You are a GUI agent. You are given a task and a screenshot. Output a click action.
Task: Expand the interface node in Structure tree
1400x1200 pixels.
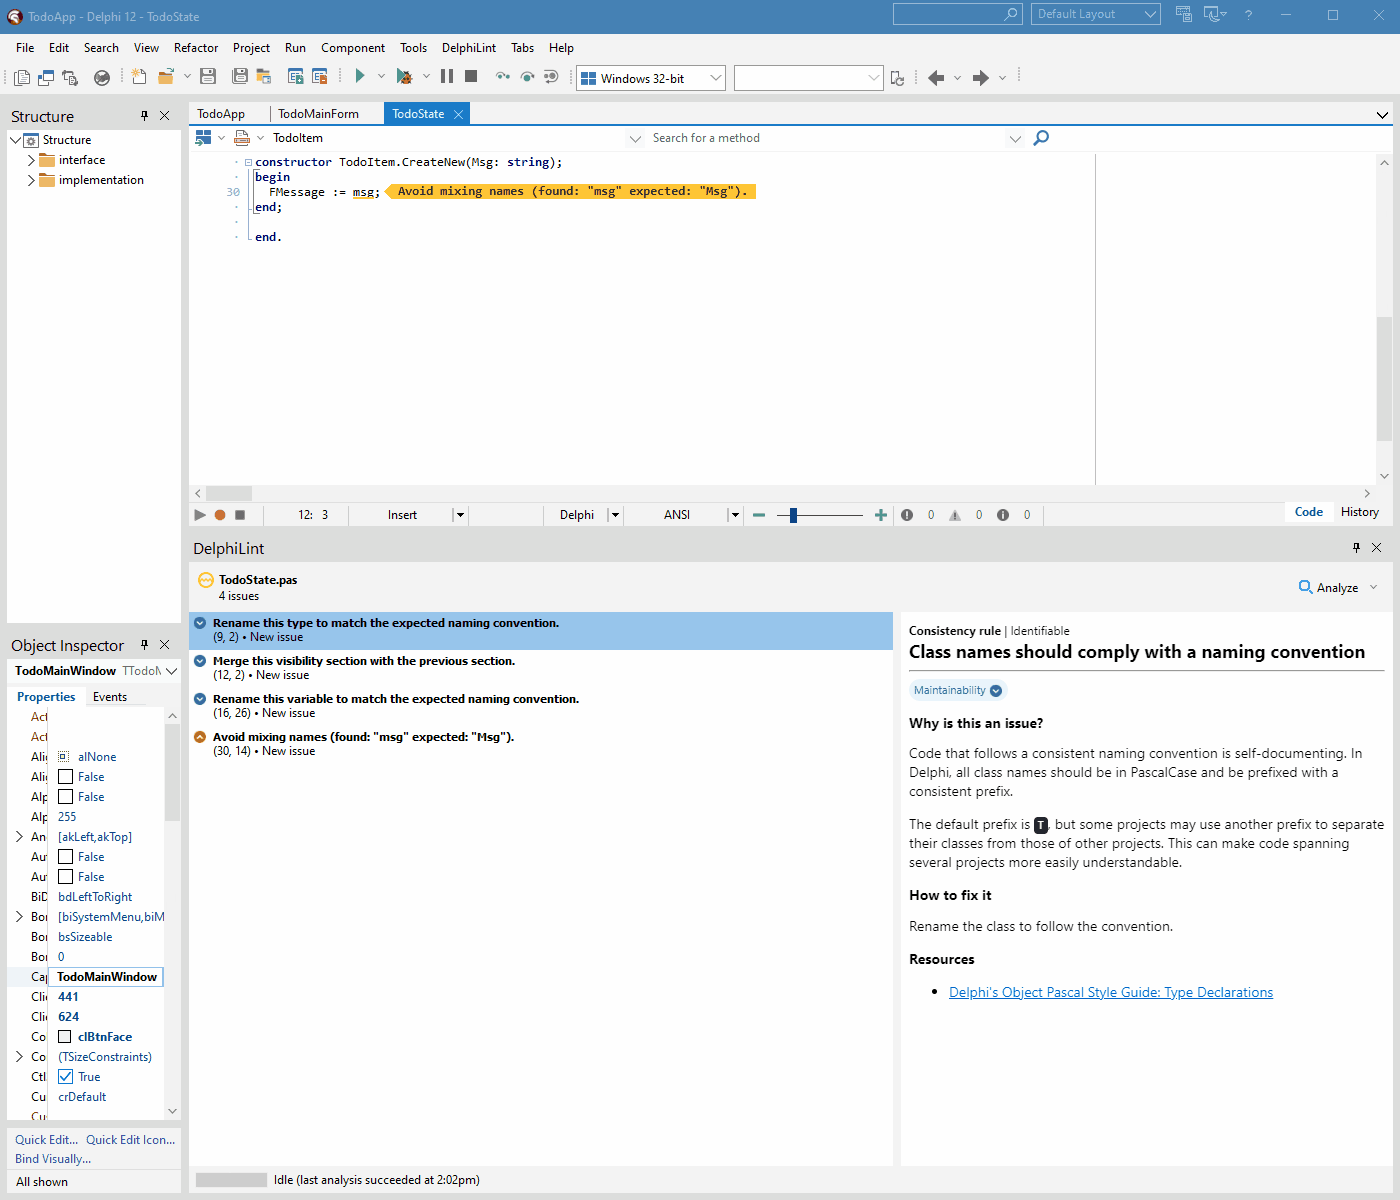(x=31, y=160)
